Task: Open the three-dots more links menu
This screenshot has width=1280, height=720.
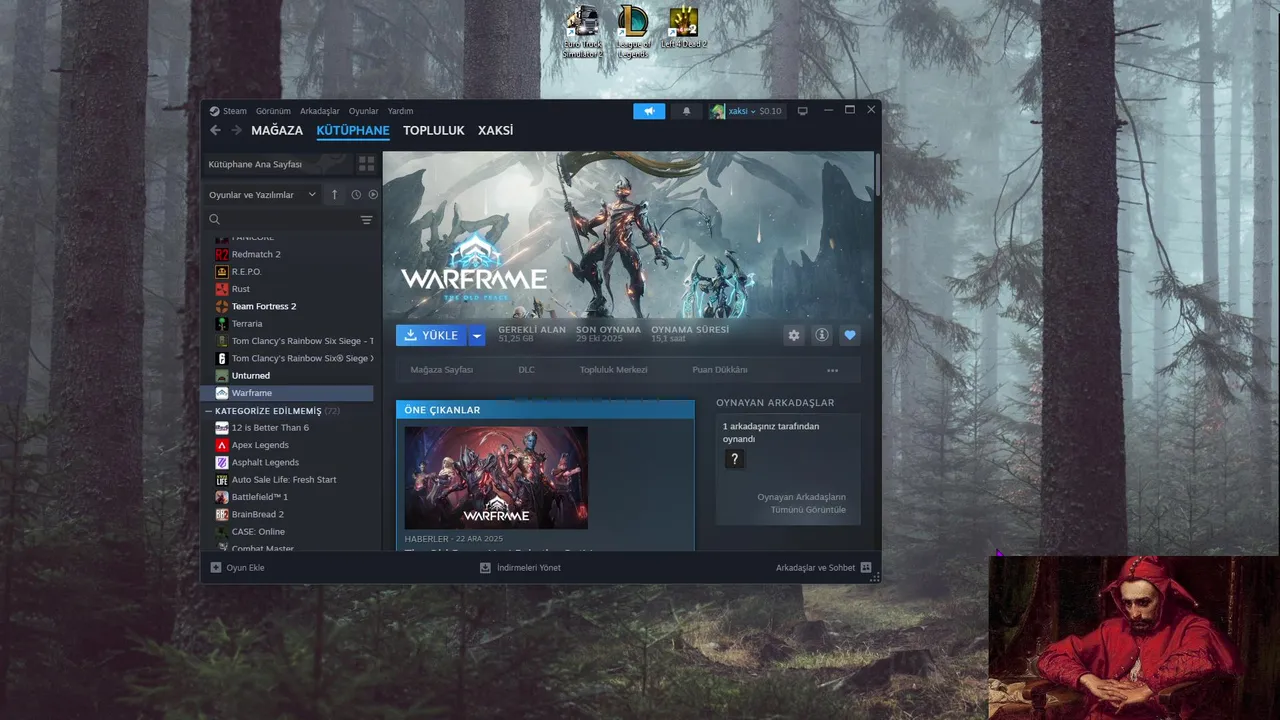Action: click(832, 370)
